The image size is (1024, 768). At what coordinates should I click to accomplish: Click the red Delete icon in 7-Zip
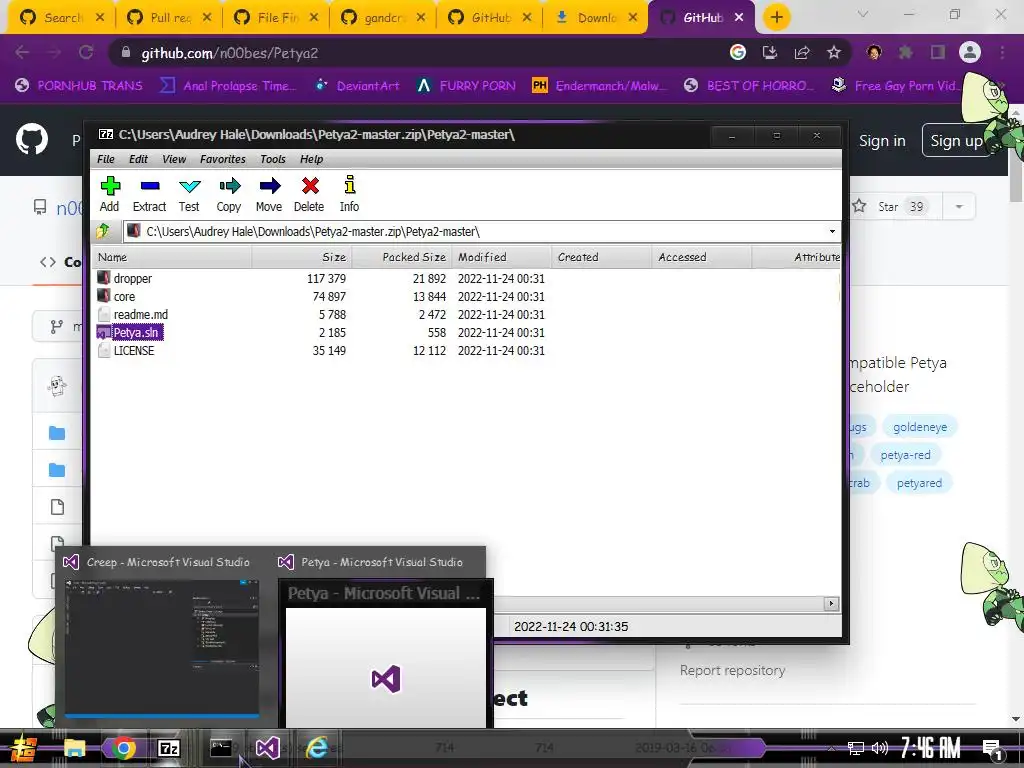pyautogui.click(x=309, y=194)
